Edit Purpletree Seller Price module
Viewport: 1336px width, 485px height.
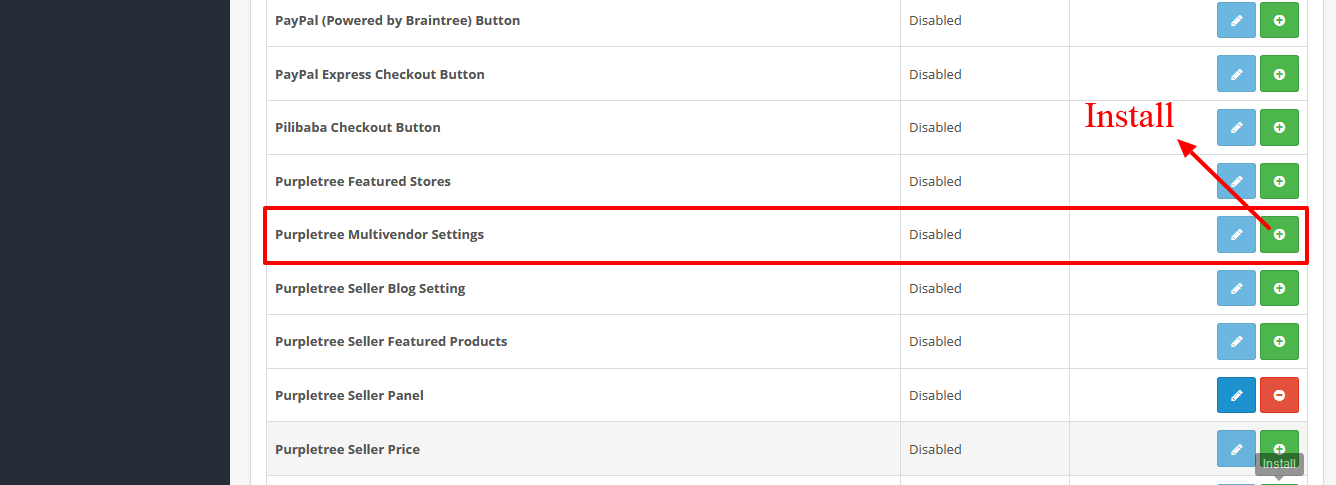point(1236,448)
